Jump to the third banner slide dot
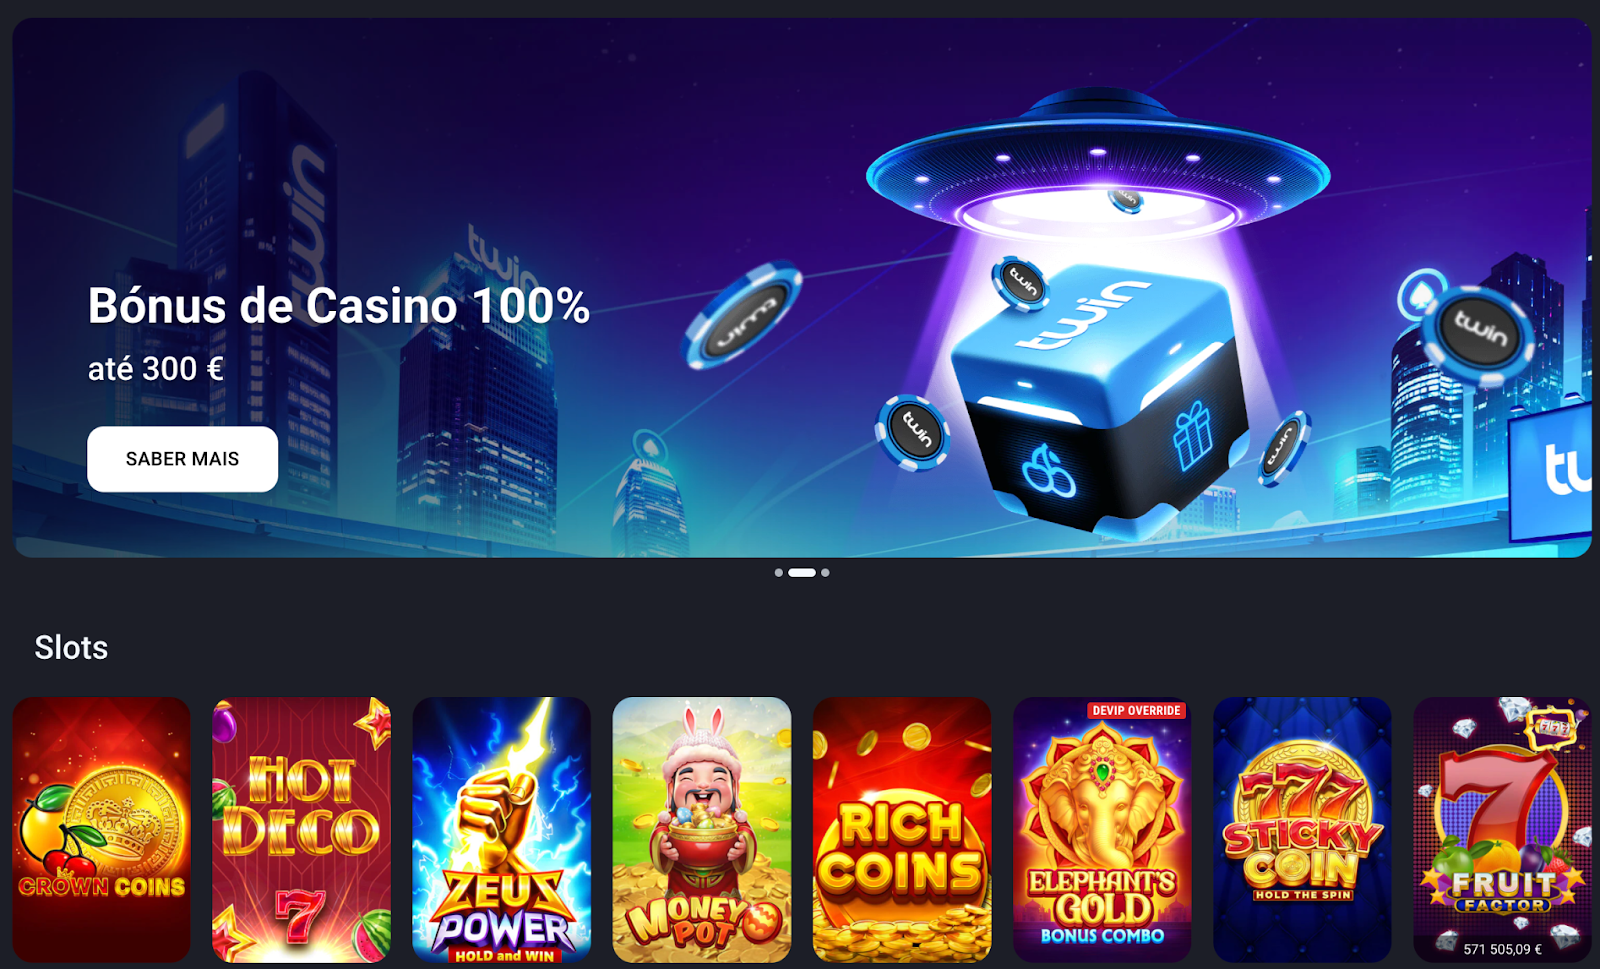The width and height of the screenshot is (1600, 969). point(825,573)
